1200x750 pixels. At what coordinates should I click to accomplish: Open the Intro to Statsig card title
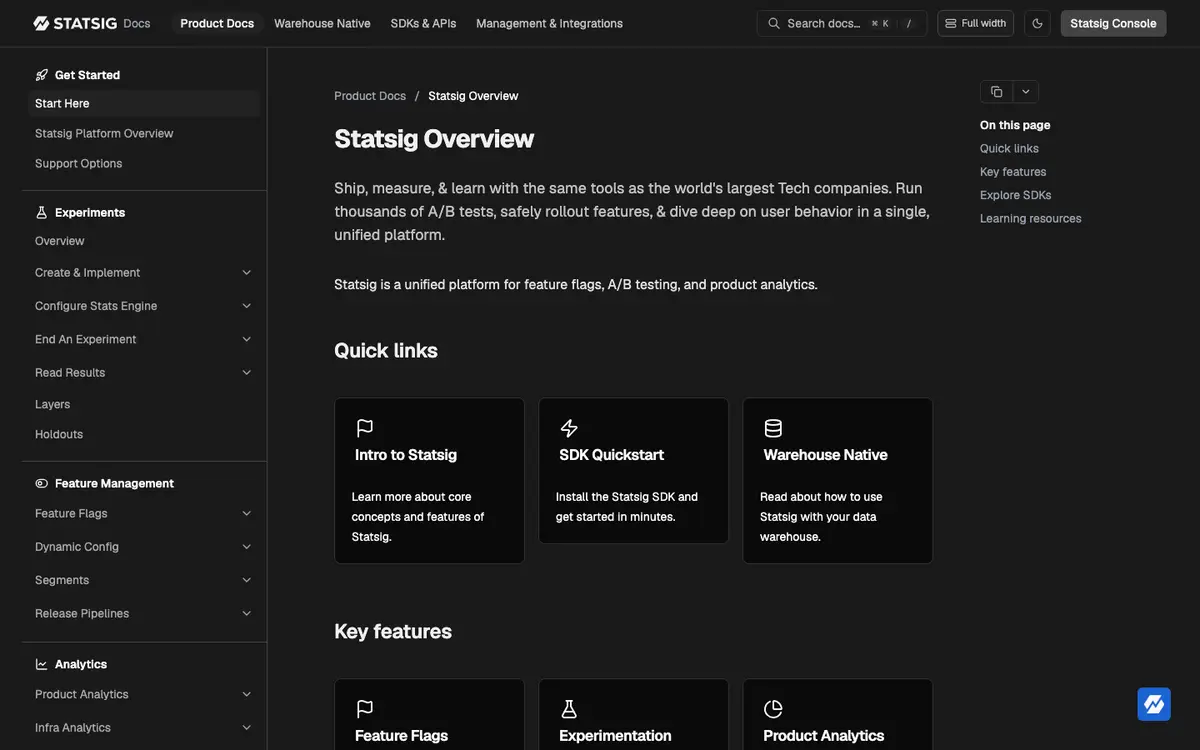point(406,455)
